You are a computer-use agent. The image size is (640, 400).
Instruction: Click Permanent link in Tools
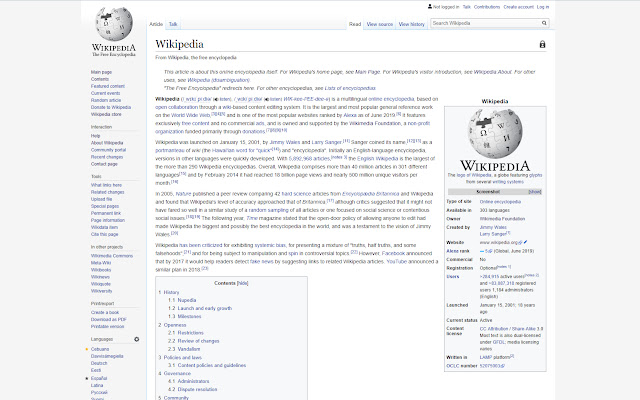106,213
